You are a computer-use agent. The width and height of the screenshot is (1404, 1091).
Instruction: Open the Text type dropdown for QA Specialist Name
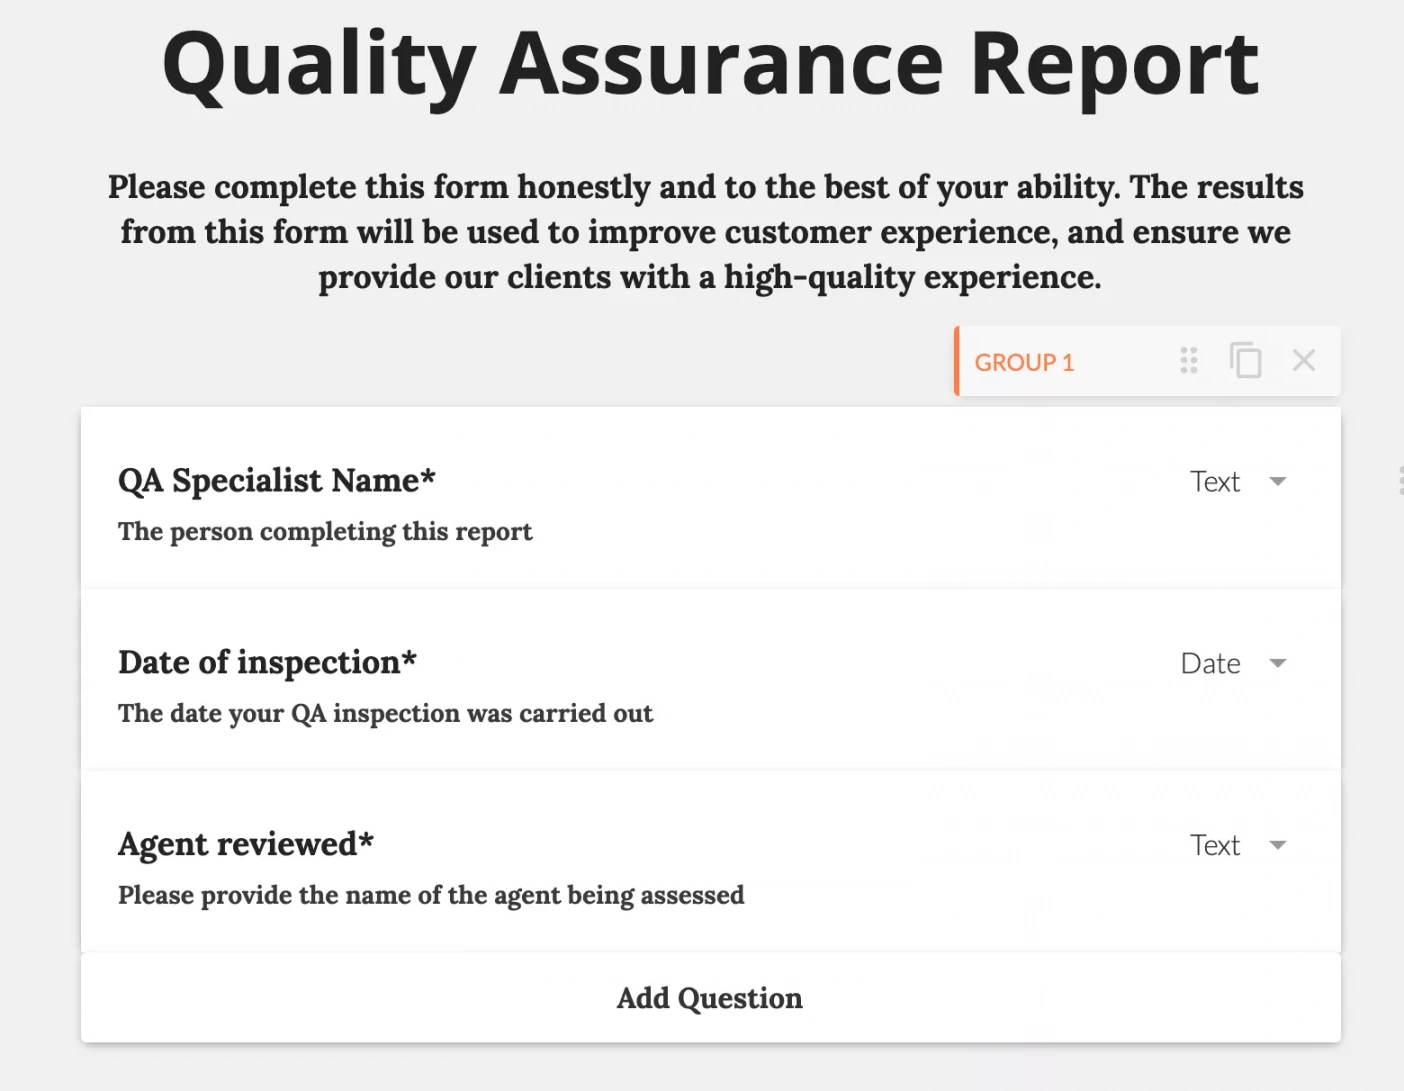coord(1215,482)
